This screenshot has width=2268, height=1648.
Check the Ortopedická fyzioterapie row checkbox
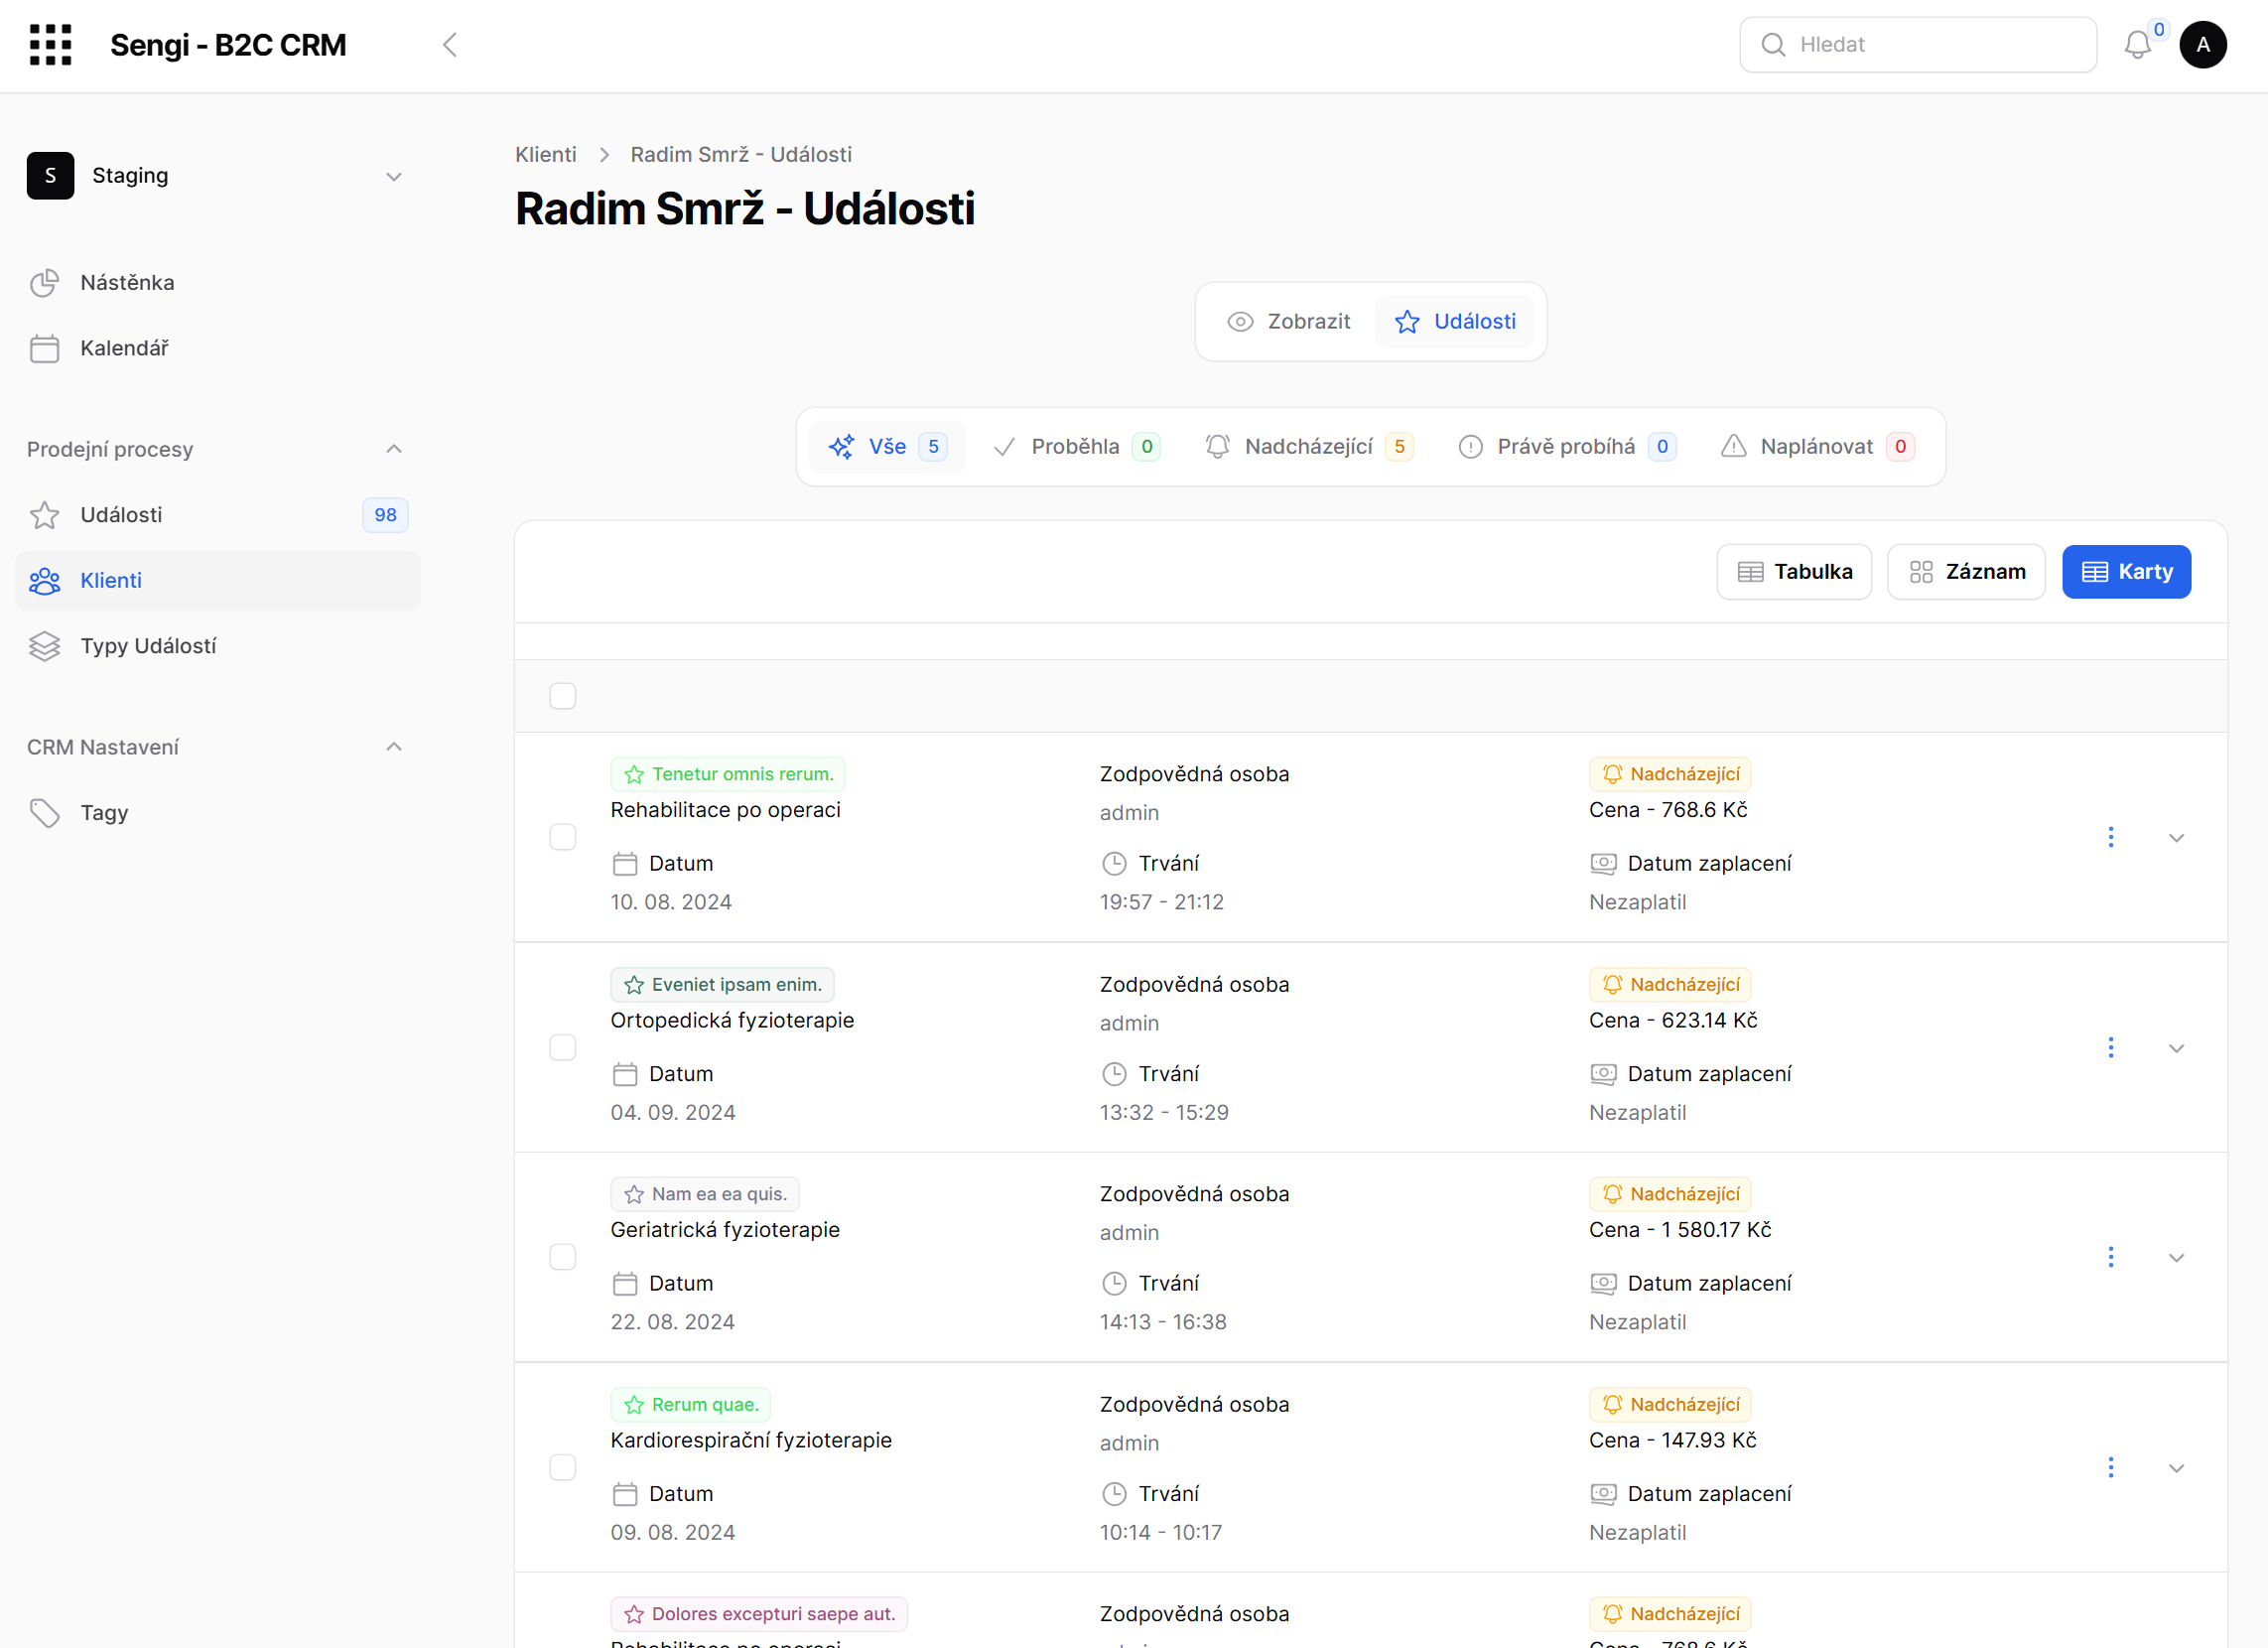(x=563, y=1047)
